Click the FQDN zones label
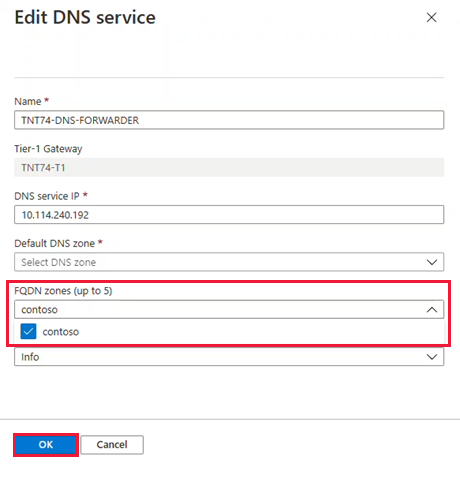 click(63, 291)
